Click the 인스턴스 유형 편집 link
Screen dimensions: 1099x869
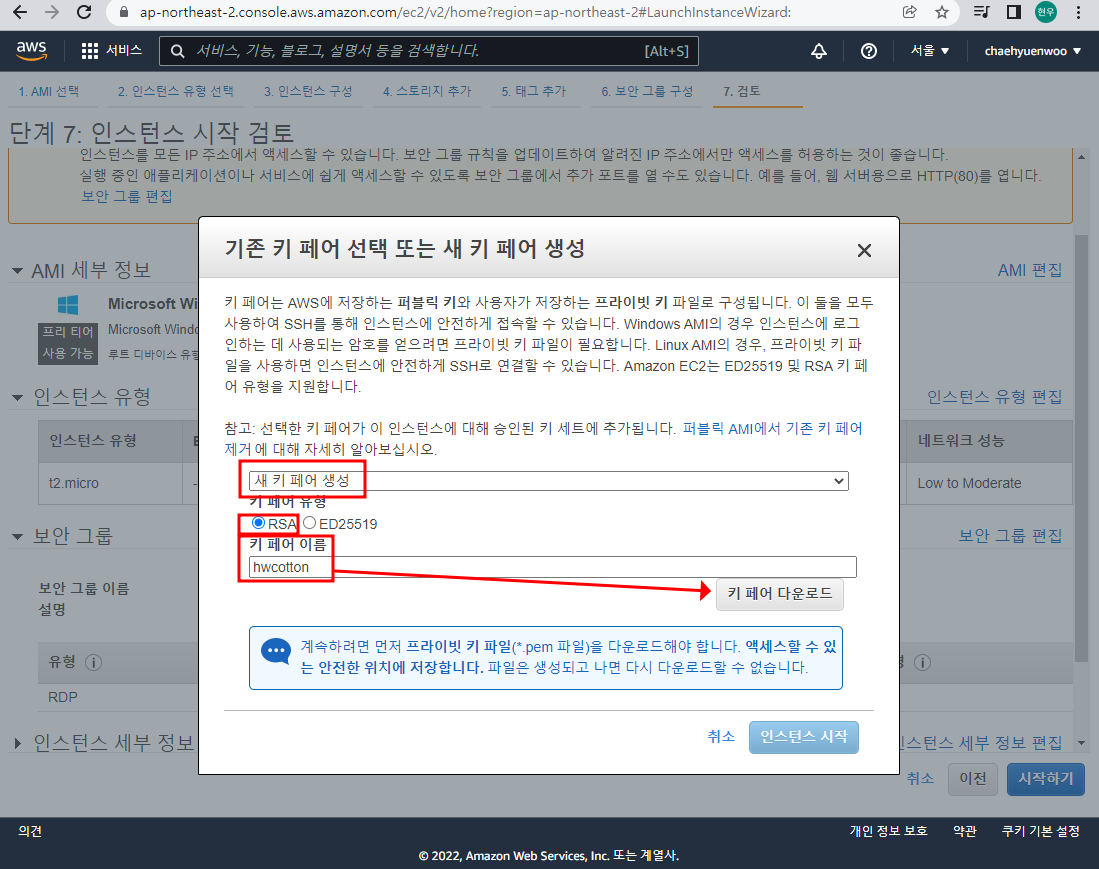coord(995,397)
